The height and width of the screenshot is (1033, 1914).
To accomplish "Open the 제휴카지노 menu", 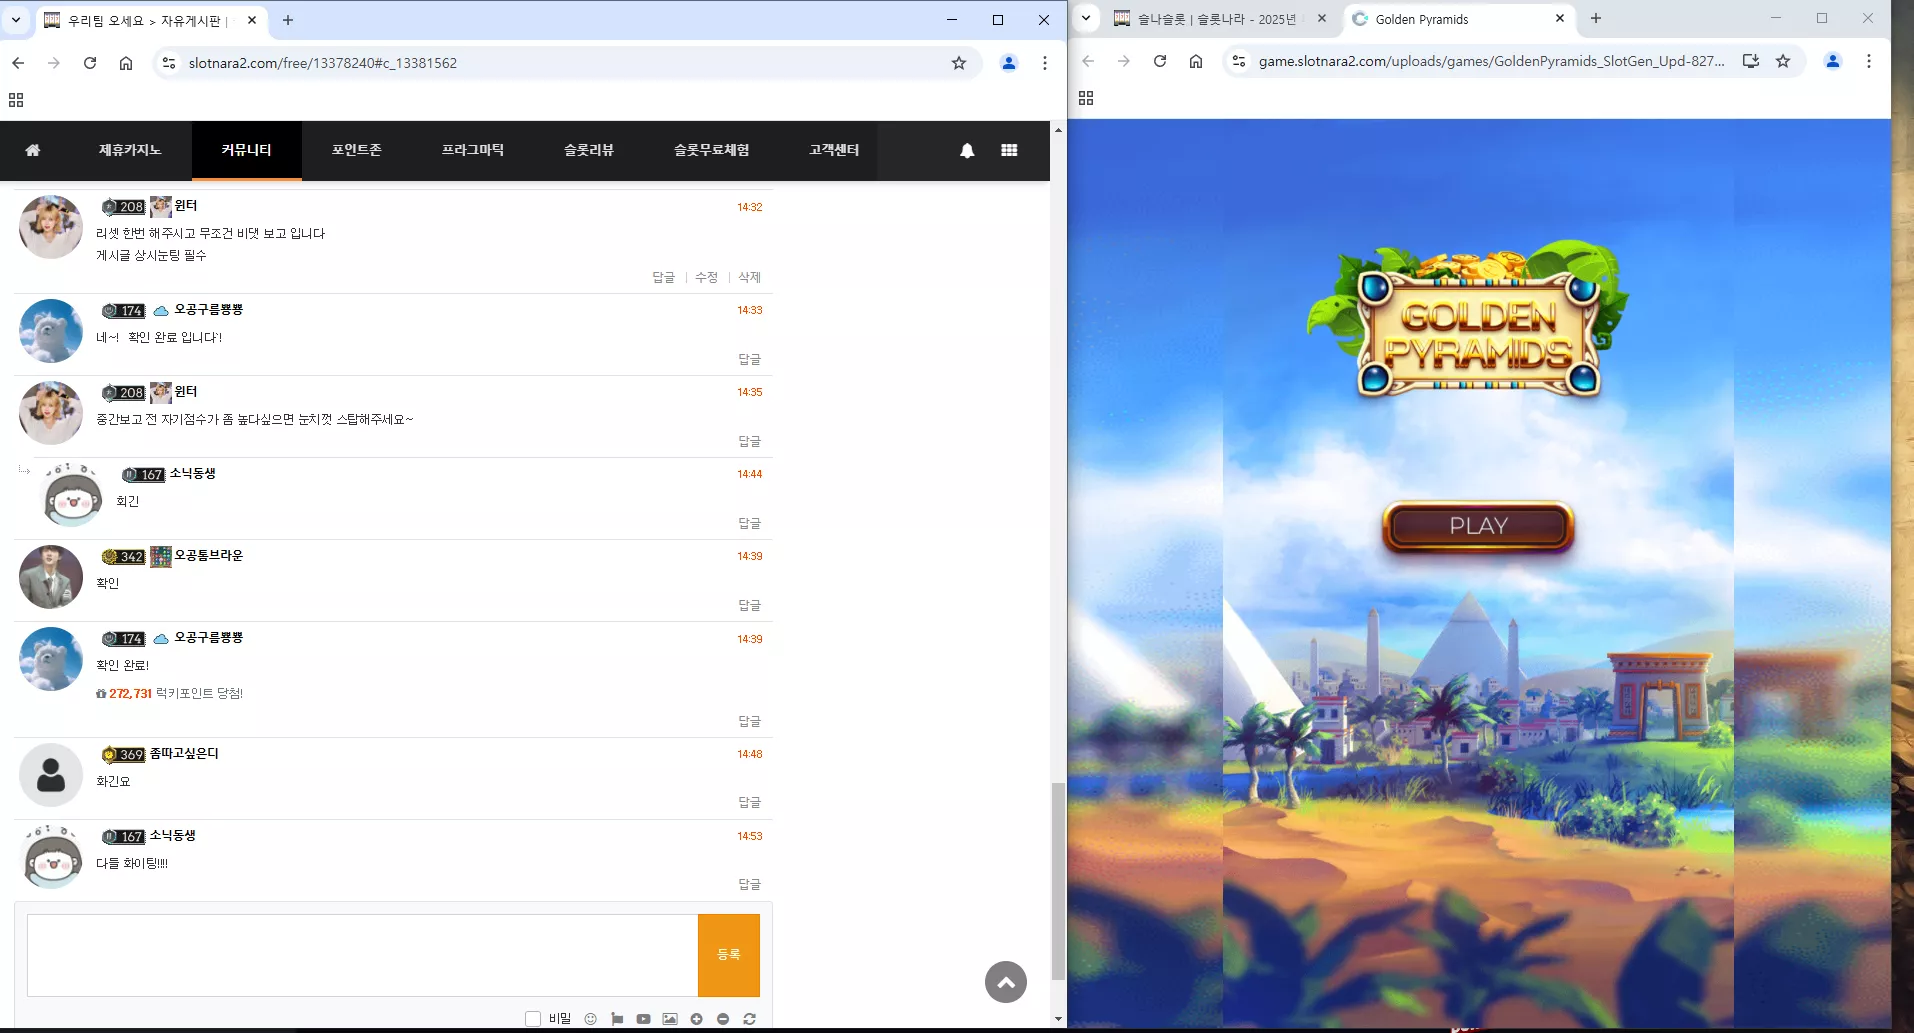I will (x=130, y=150).
